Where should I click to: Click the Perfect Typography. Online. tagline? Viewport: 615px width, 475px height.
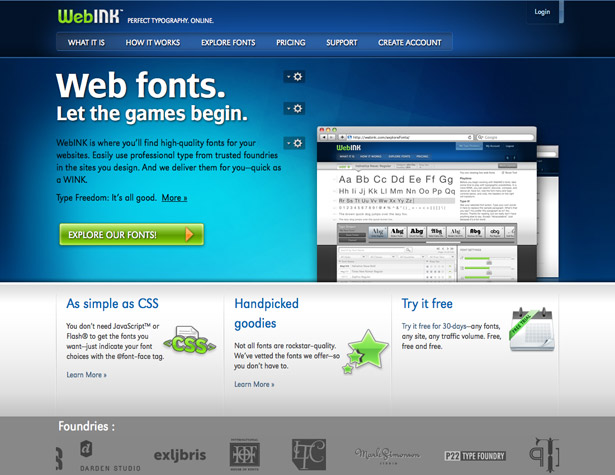171,20
